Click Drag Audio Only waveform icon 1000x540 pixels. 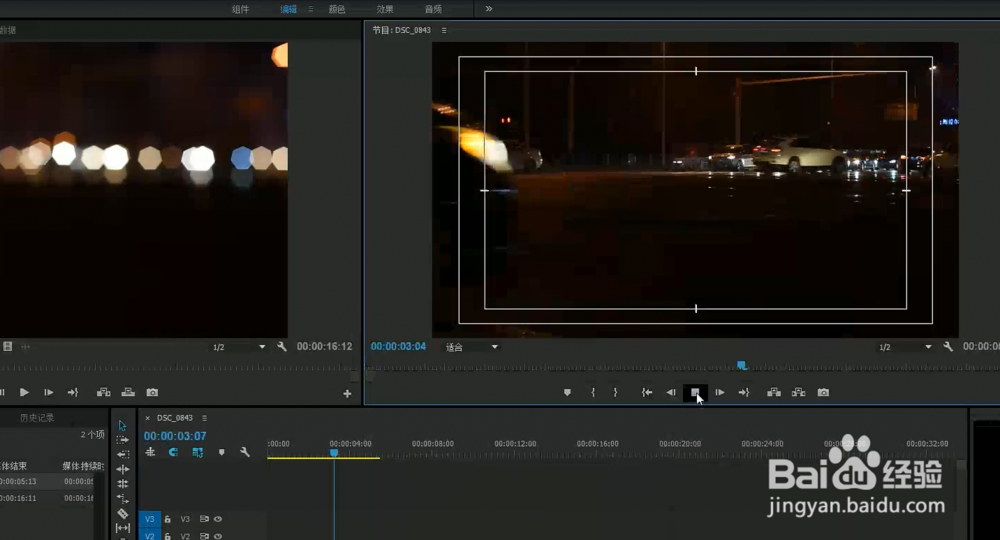26,347
